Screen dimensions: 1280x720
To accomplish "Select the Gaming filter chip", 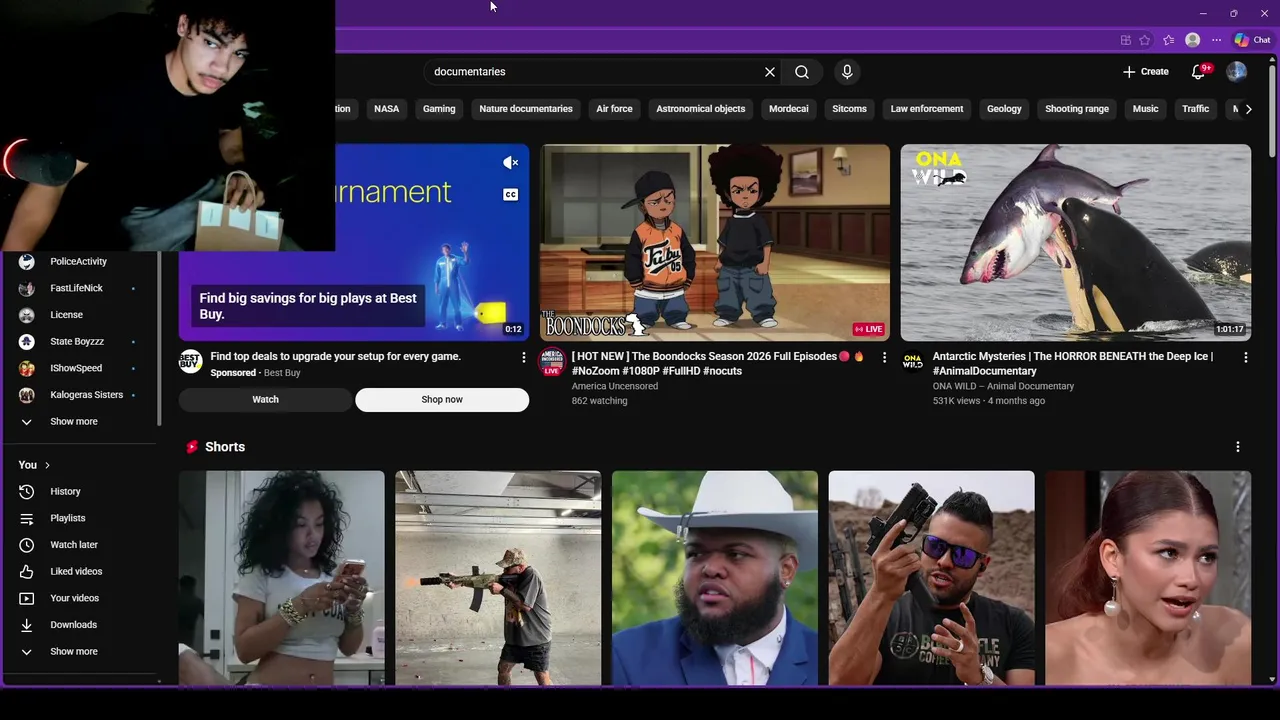I will (x=439, y=109).
